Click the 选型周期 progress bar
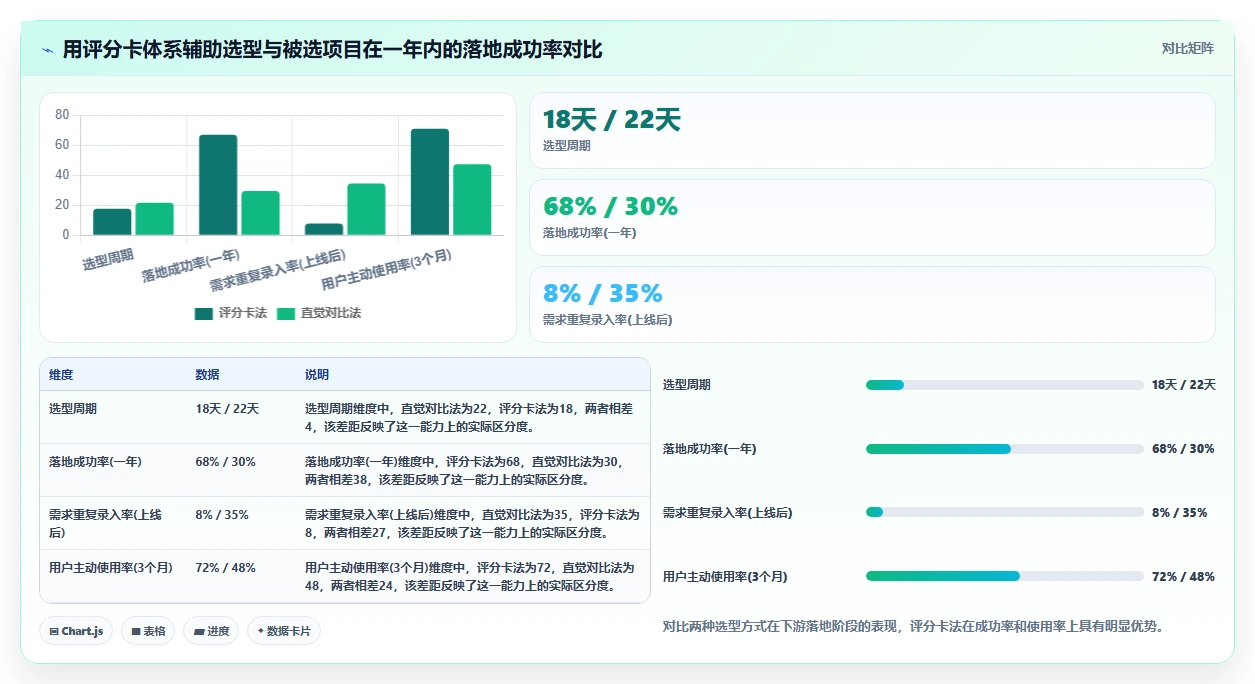 (x=1004, y=385)
